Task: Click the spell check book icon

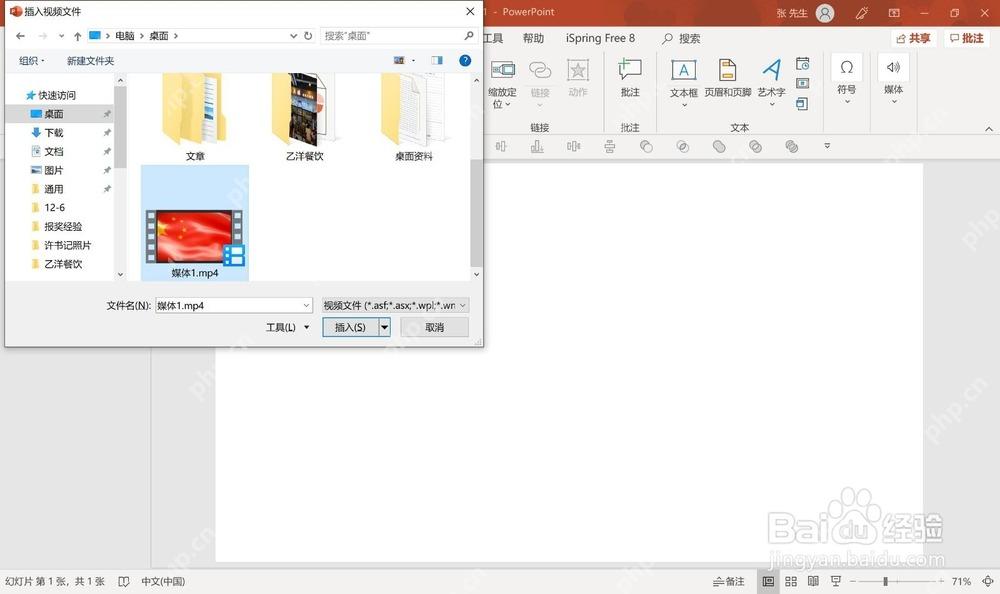Action: (124, 581)
